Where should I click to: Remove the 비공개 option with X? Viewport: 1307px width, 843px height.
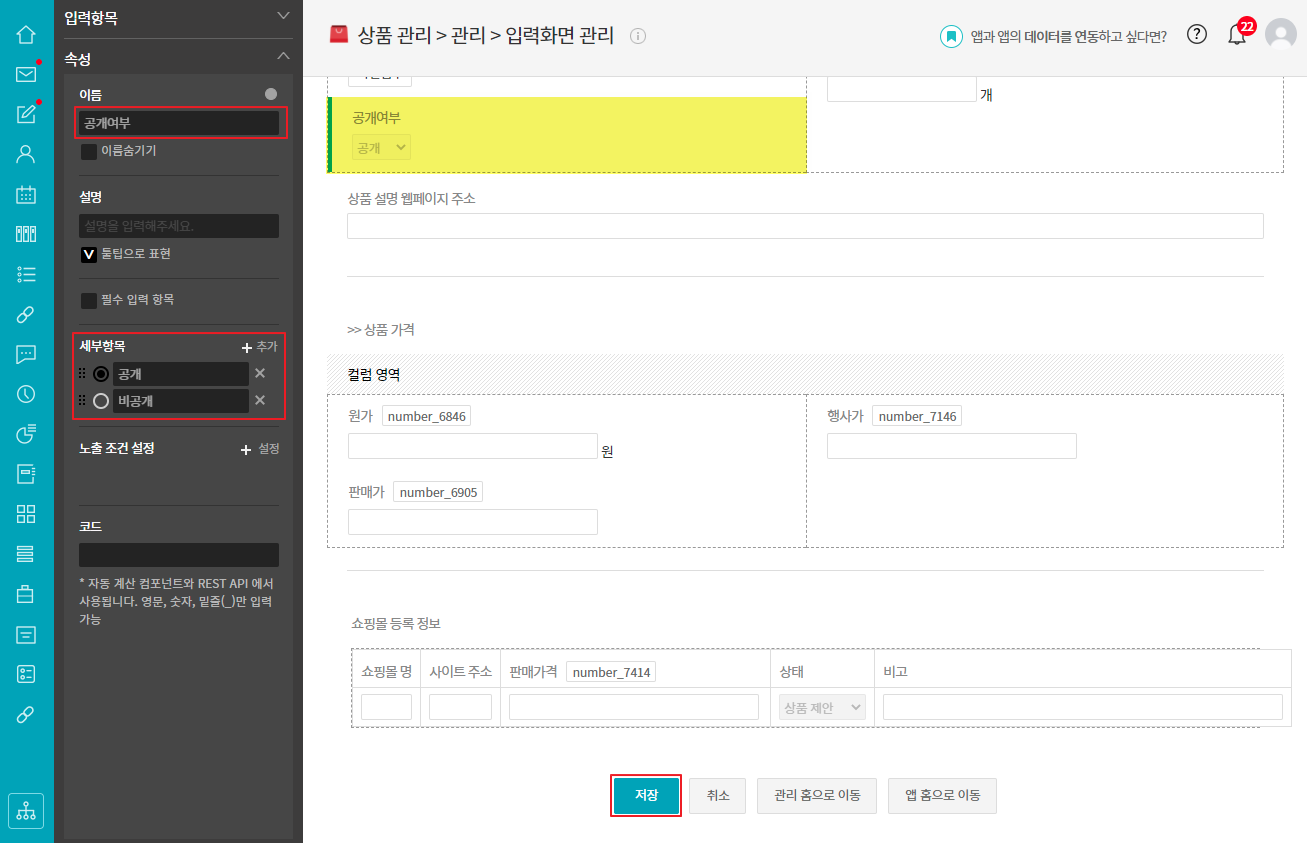pyautogui.click(x=260, y=401)
